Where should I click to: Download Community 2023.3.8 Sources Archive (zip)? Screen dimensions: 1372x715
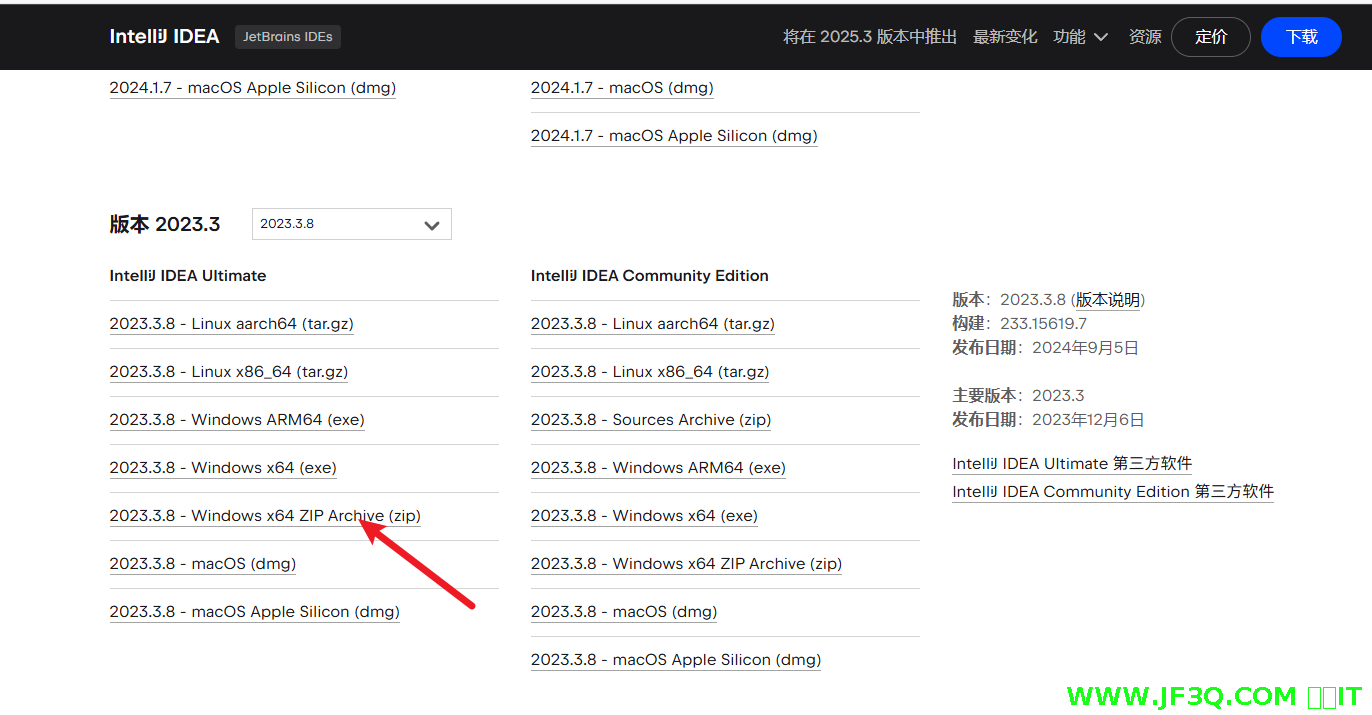[651, 420]
